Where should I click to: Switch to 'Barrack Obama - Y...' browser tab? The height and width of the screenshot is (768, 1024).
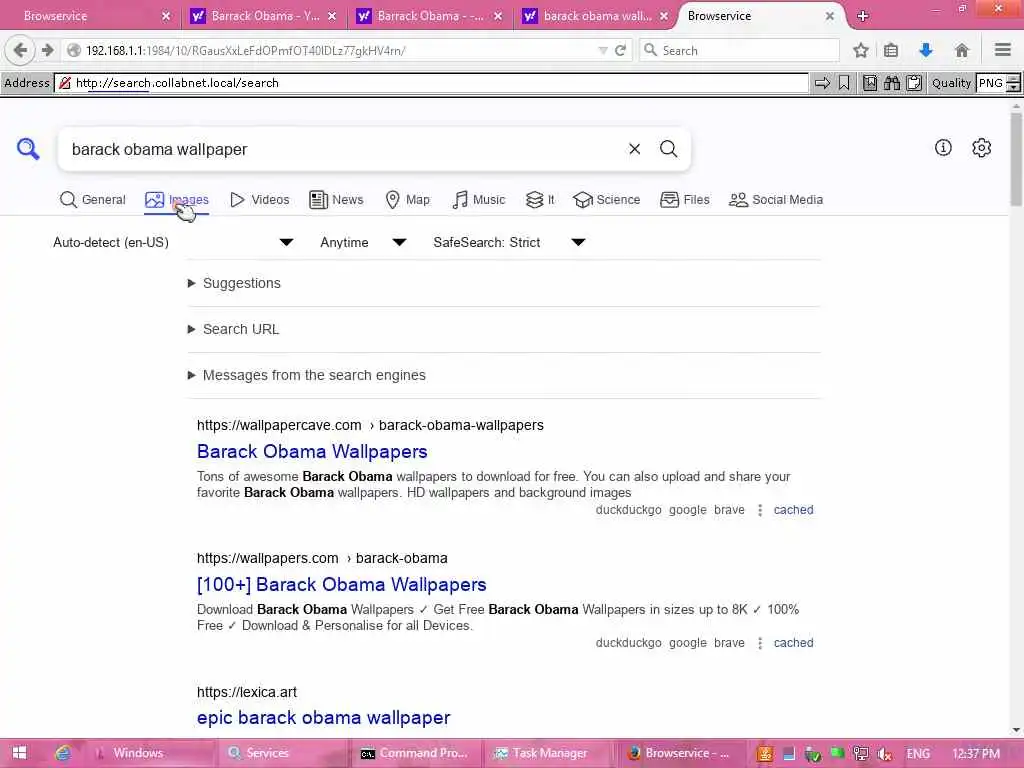pyautogui.click(x=264, y=16)
